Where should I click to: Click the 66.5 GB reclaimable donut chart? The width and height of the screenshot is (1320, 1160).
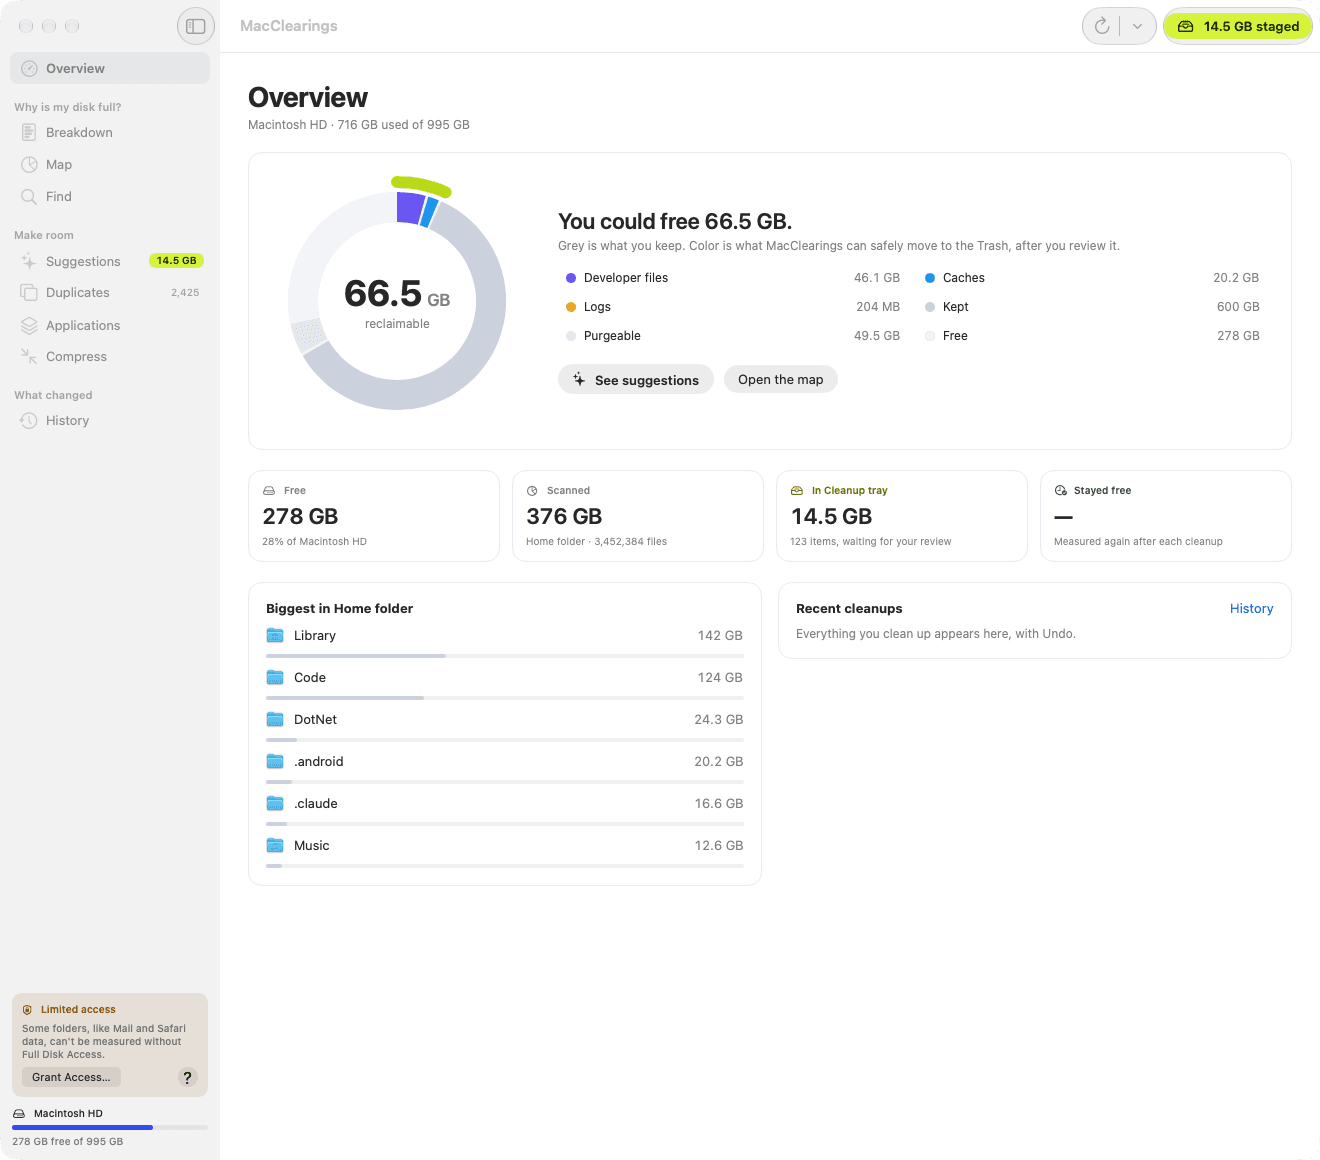pyautogui.click(x=397, y=300)
